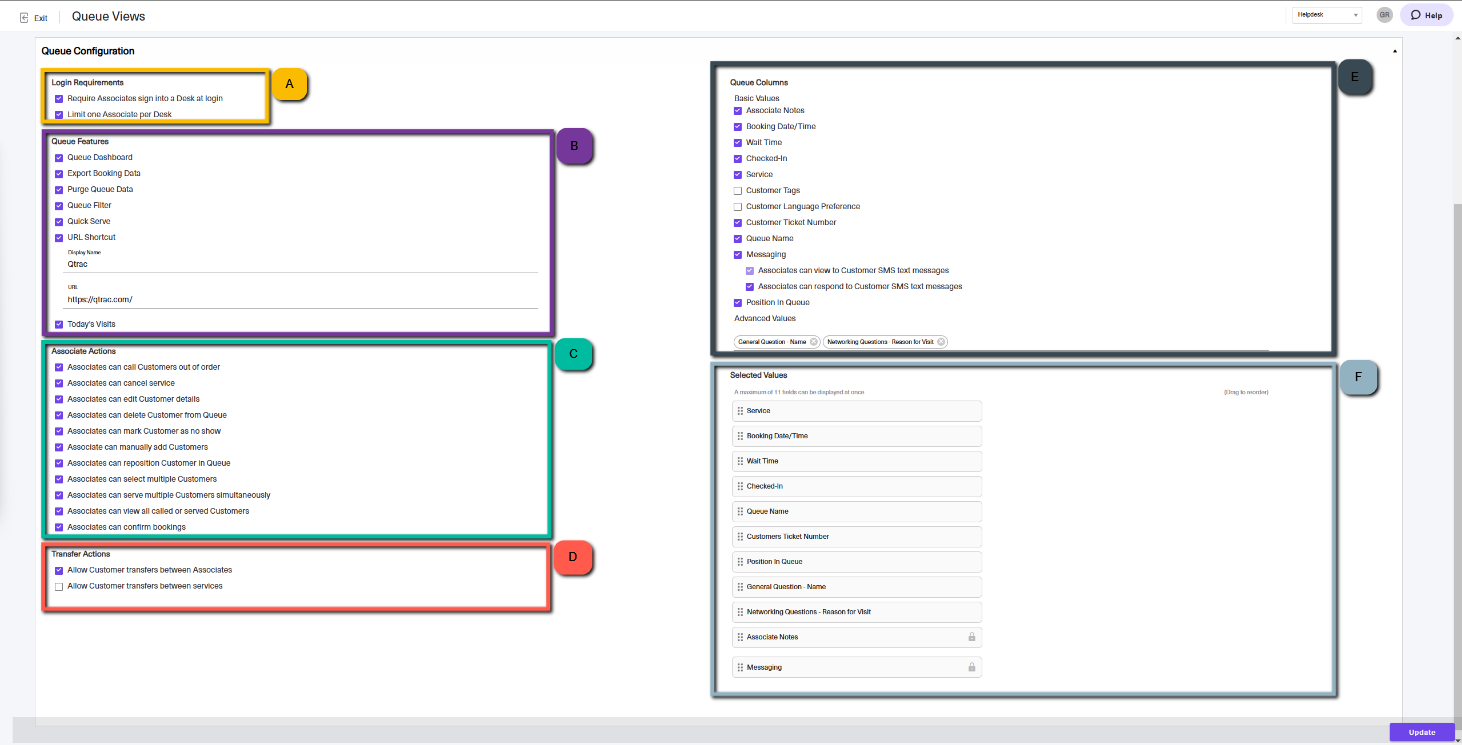Viewport: 1462px width, 745px height.
Task: Grab the drag handle on Checked-In row
Action: tap(740, 486)
